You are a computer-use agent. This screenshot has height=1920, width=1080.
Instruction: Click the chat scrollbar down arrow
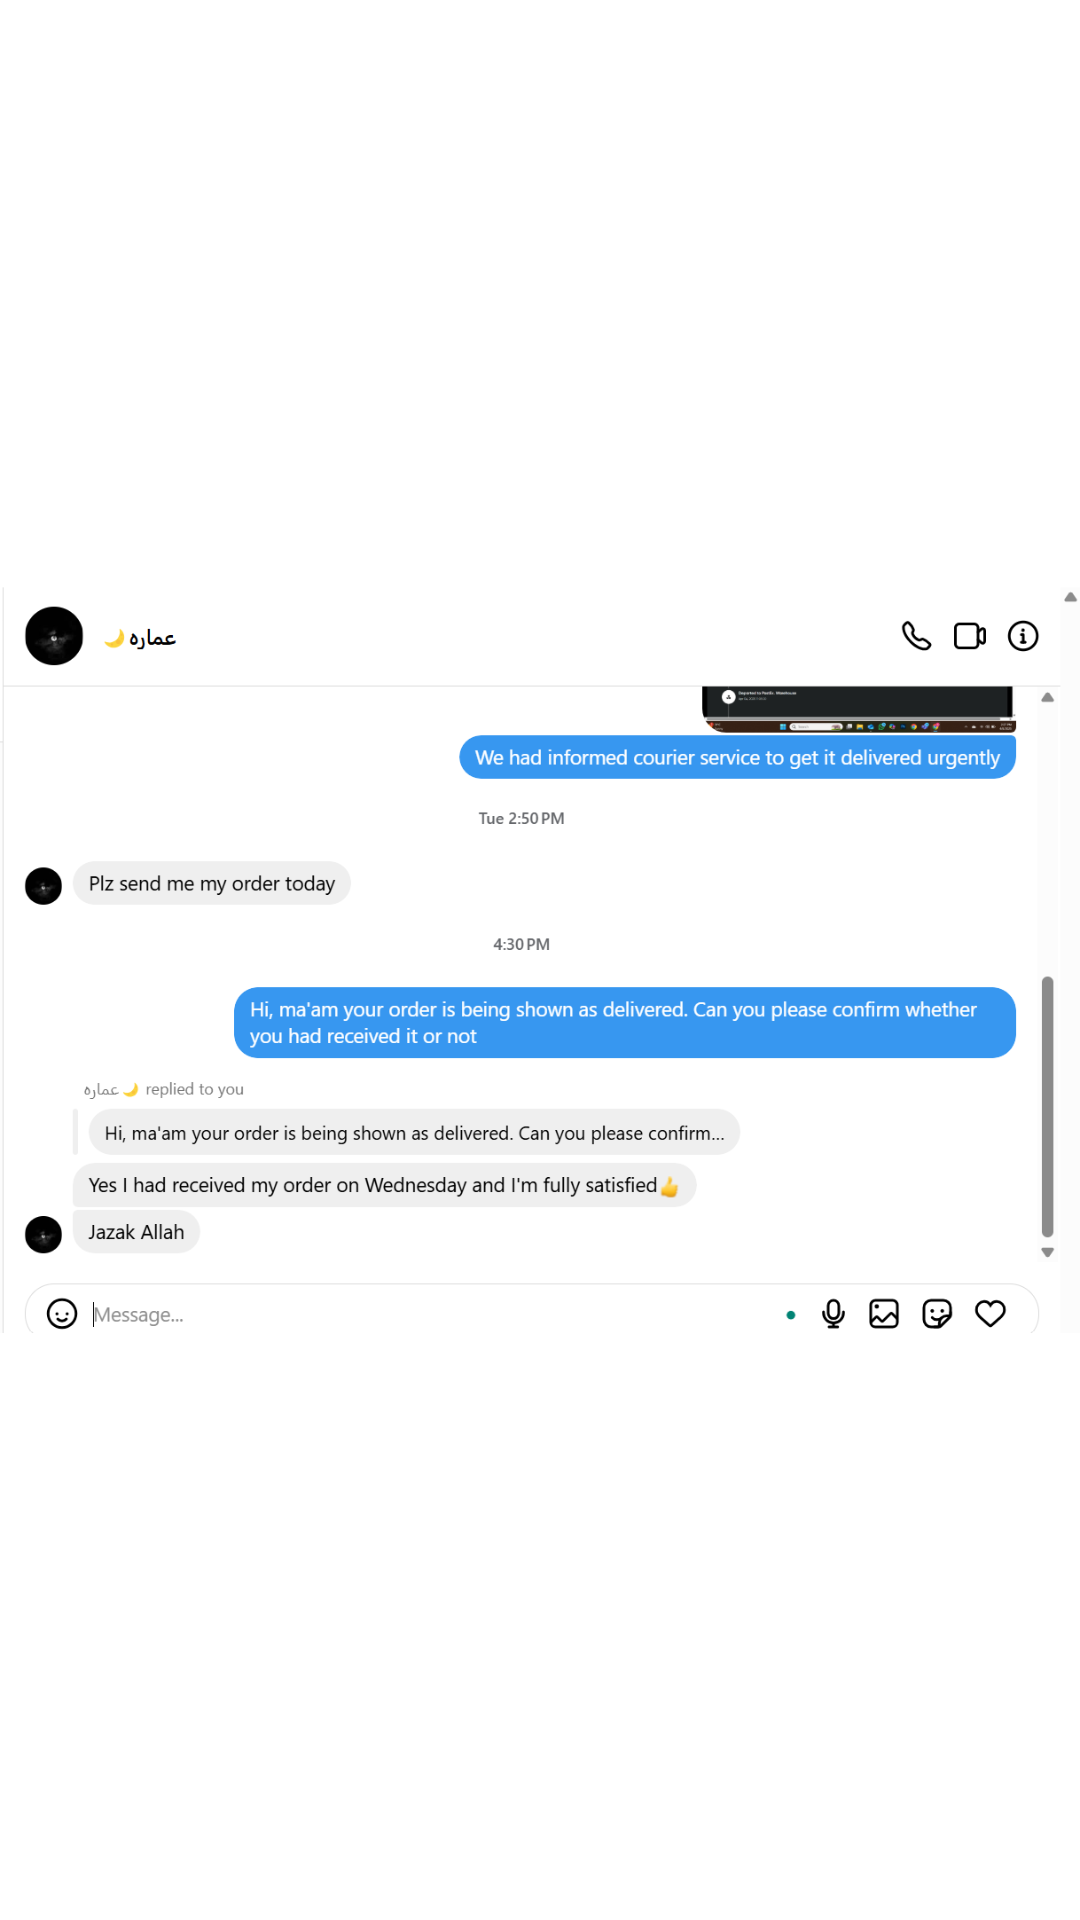1047,1252
